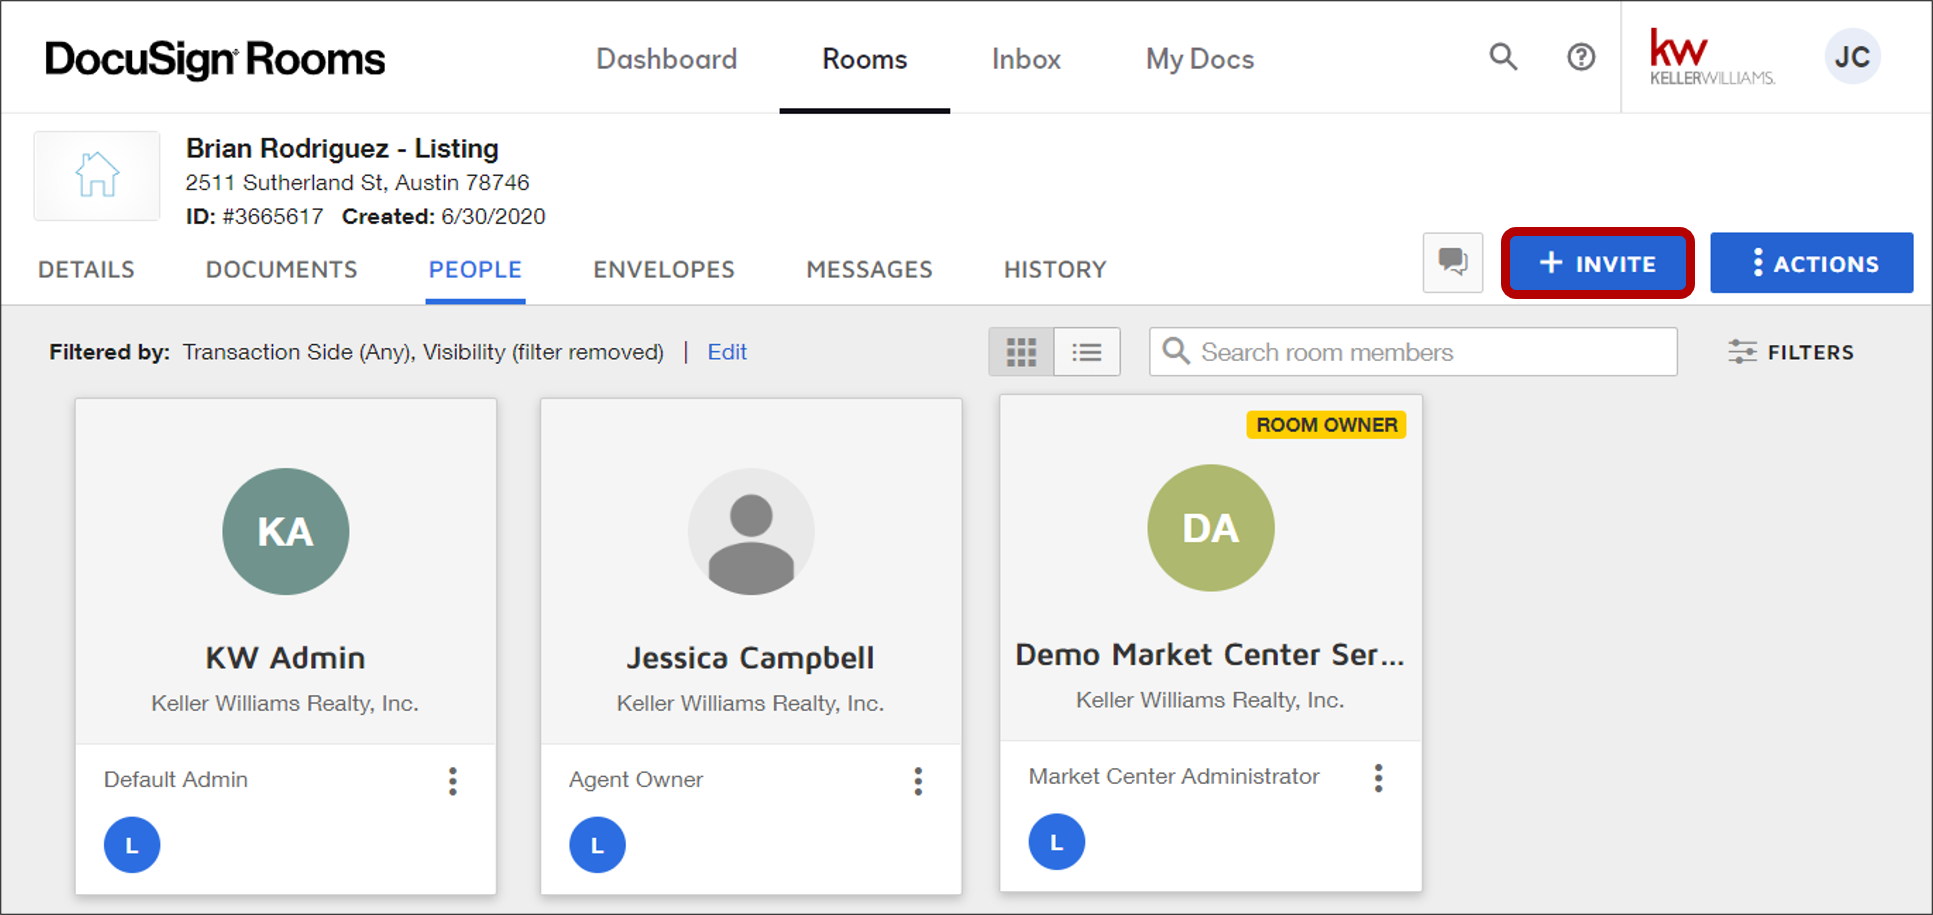Click the Edit filter link
1933x915 pixels.
pyautogui.click(x=727, y=352)
